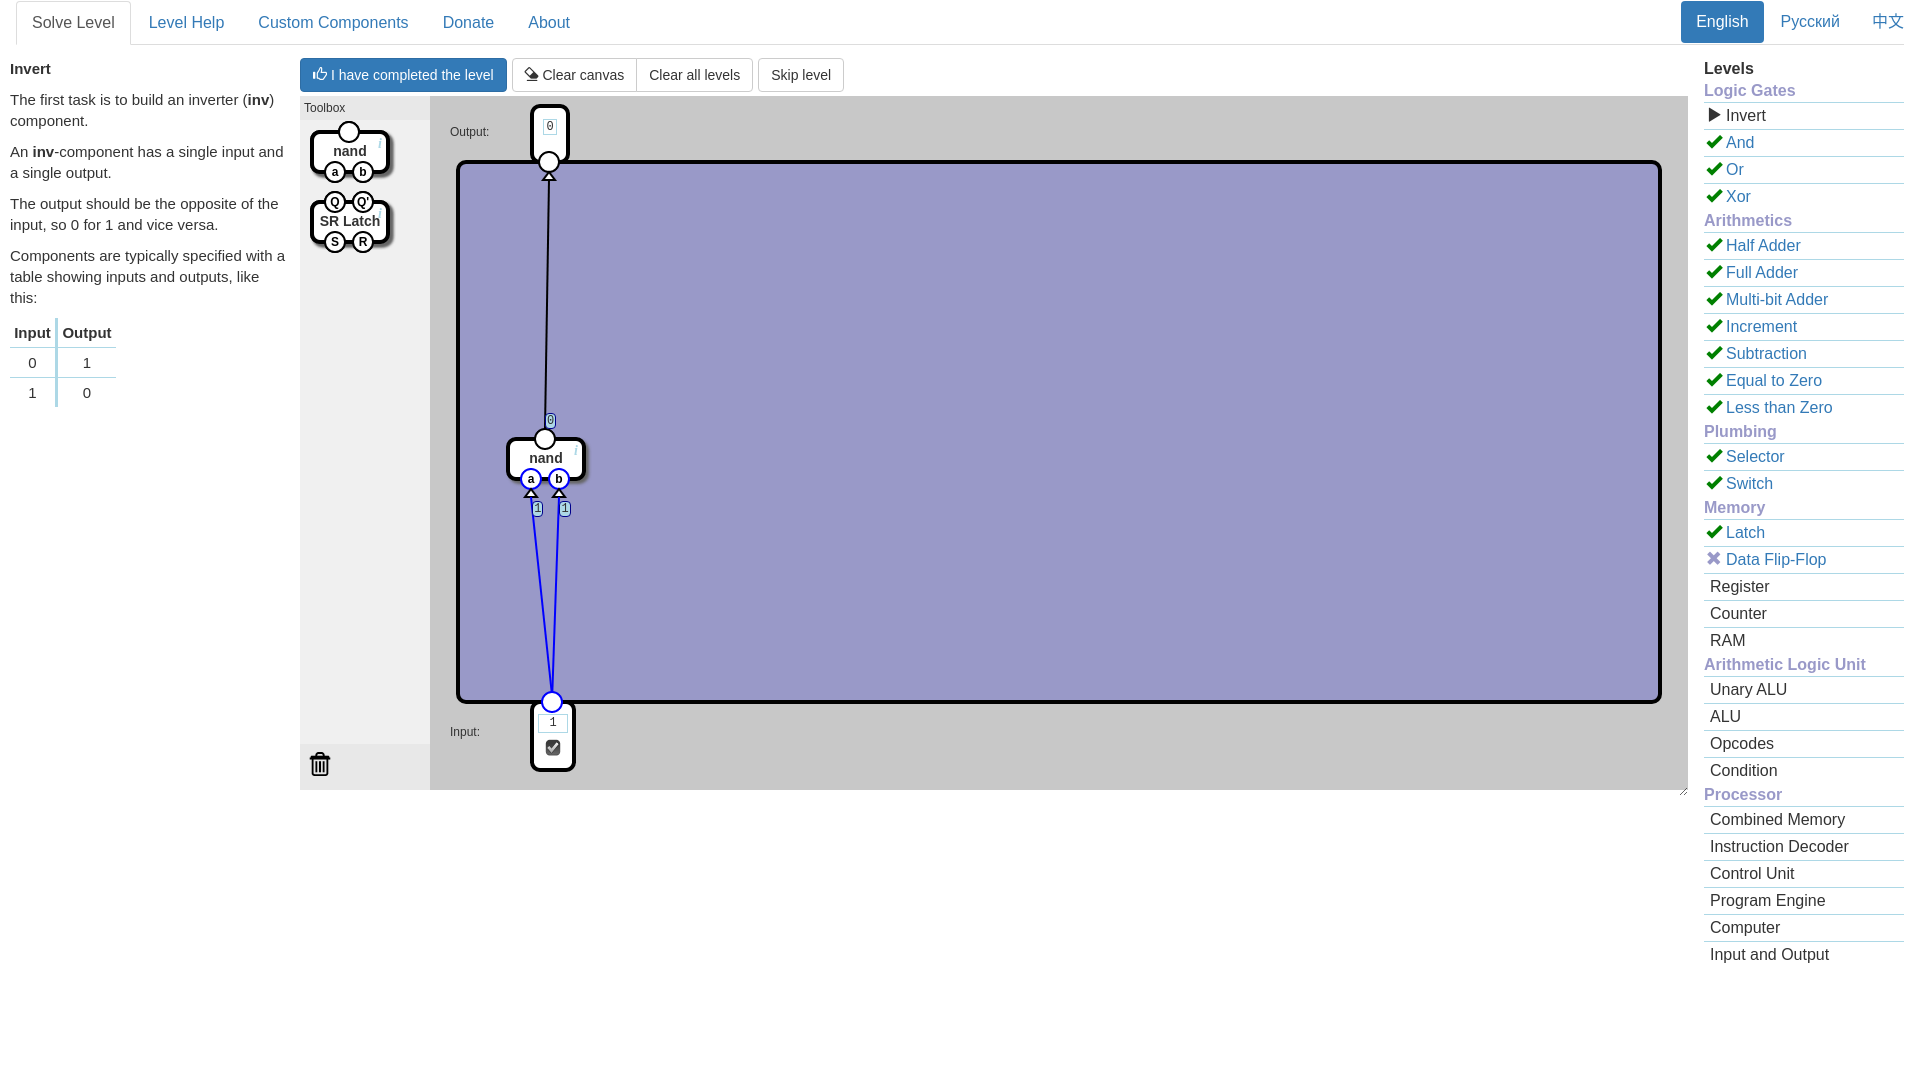Select the nand gate in the toolbox
Image resolution: width=1920 pixels, height=1080 pixels.
[350, 151]
